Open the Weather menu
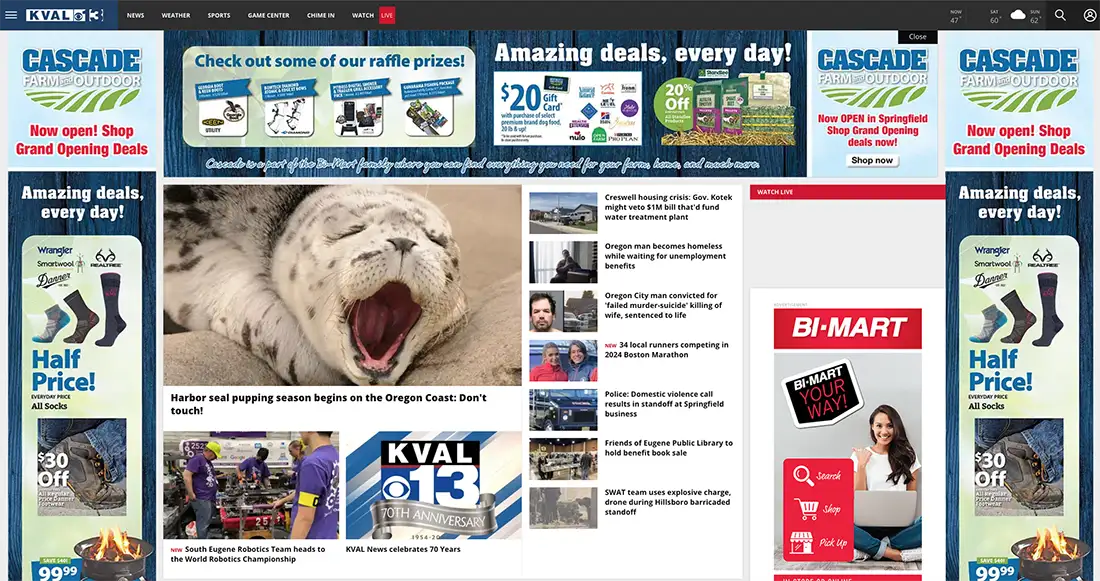This screenshot has width=1100, height=581. point(176,15)
